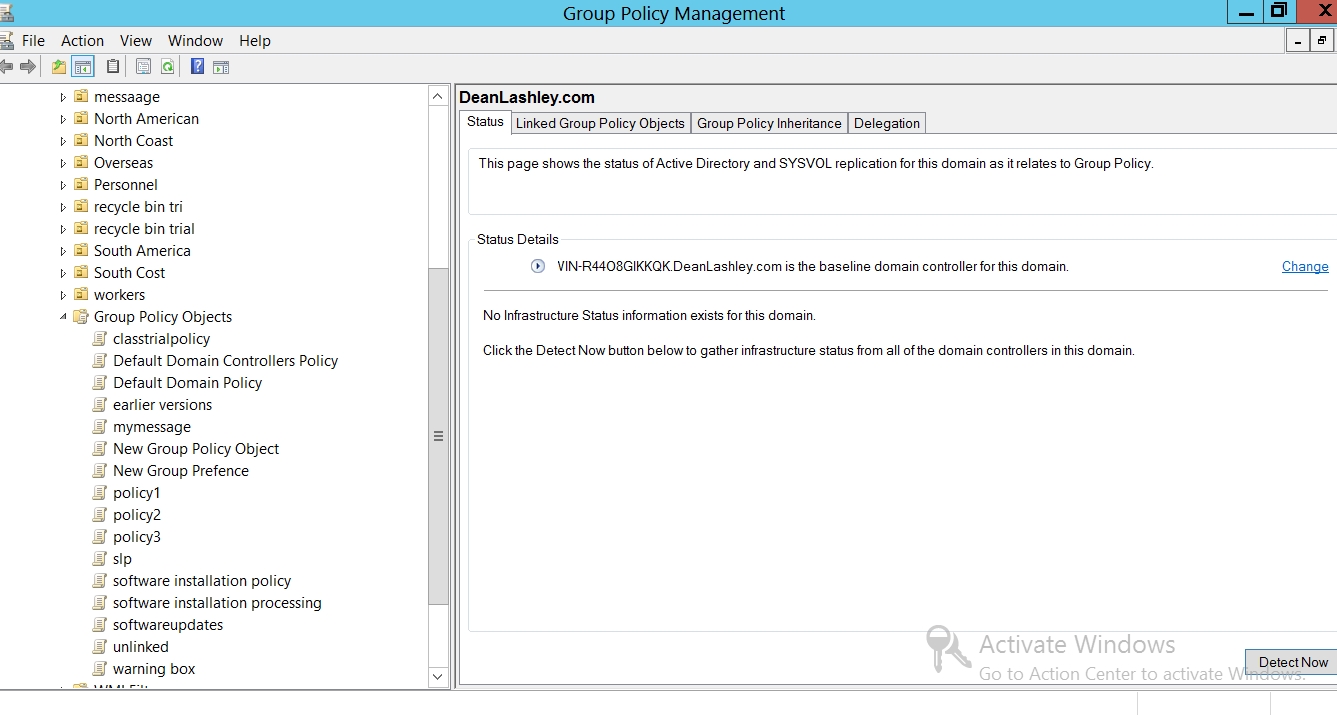Screen dimensions: 1337x715
Task: Click the green Refresh toolbar icon
Action: click(168, 67)
